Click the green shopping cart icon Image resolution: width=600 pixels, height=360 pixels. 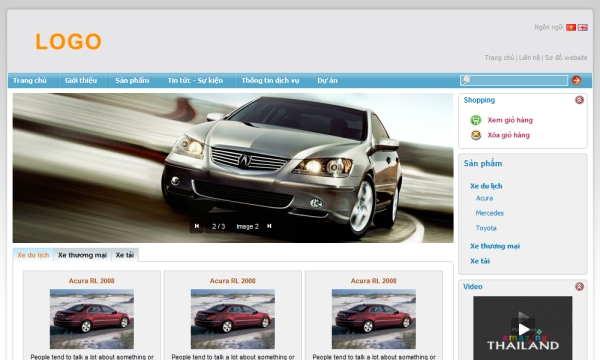click(x=476, y=120)
